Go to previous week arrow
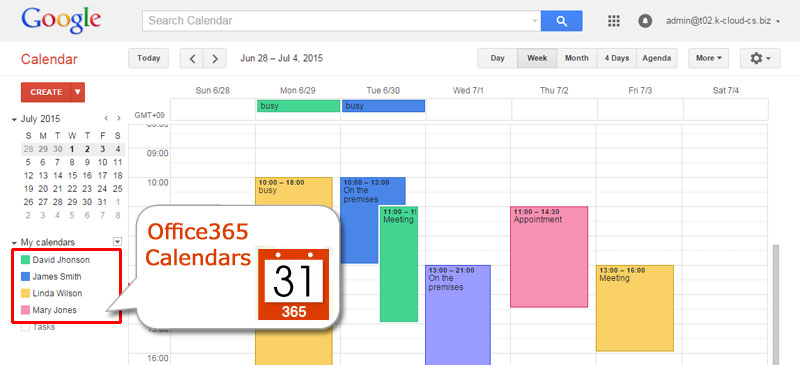Screen dimensions: 800x365 click(x=192, y=59)
